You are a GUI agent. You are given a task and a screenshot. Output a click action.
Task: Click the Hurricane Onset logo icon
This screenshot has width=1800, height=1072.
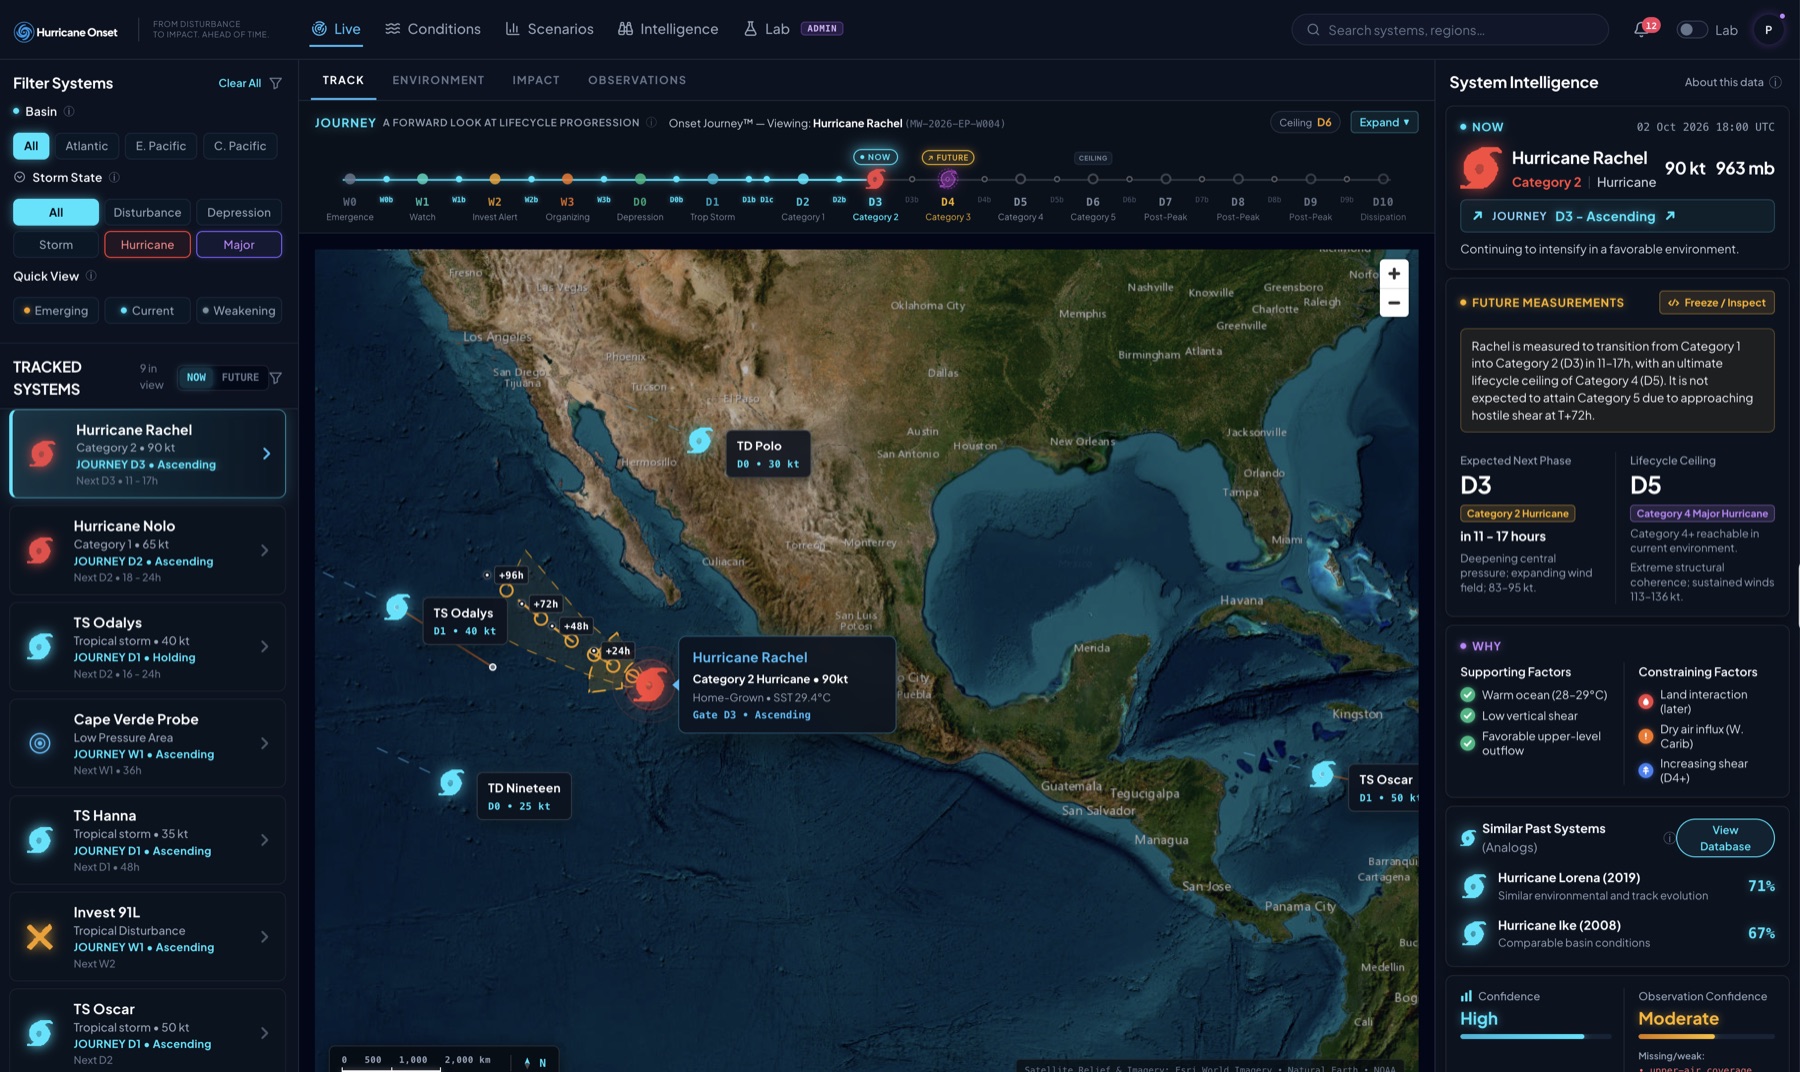point(23,32)
